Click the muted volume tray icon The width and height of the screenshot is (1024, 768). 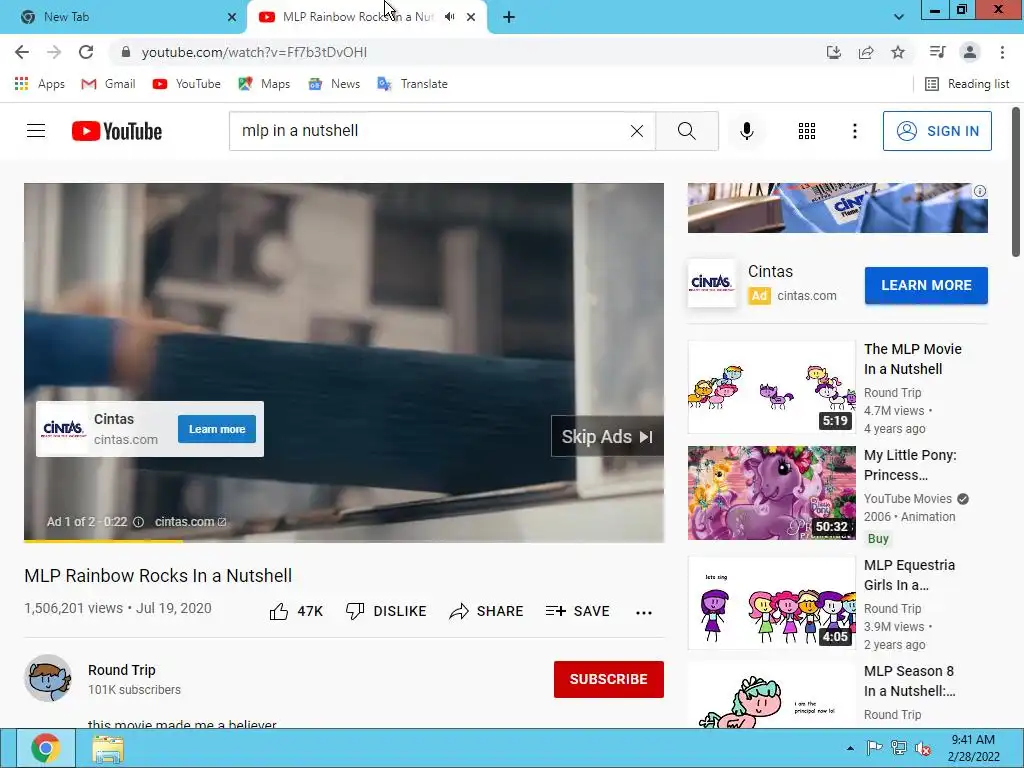tap(923, 748)
